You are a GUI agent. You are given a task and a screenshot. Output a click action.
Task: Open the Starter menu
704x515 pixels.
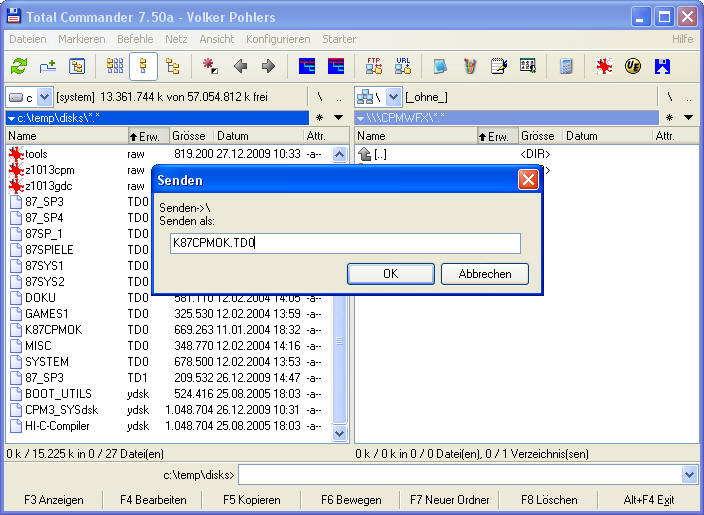pos(339,39)
